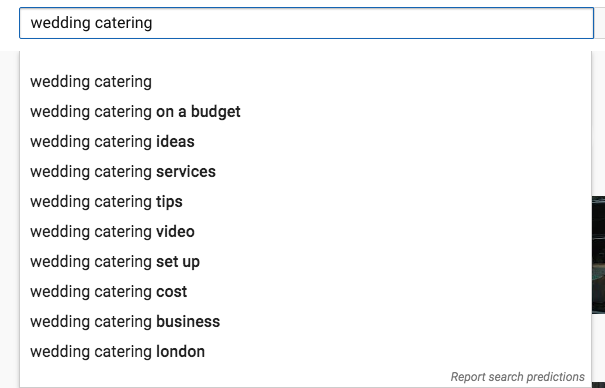
Task: Open the video thumbnail at the right edge
Action: [x=598, y=255]
